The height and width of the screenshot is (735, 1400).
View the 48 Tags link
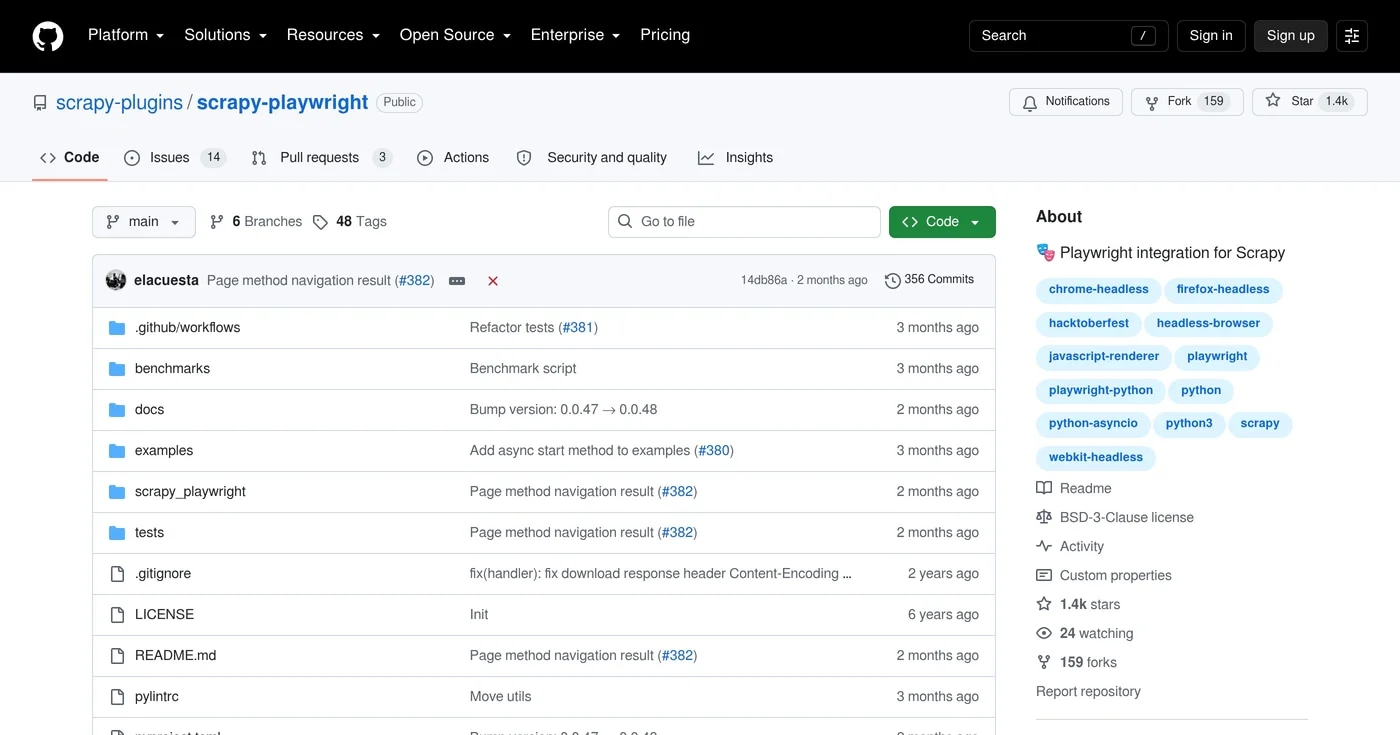[349, 222]
